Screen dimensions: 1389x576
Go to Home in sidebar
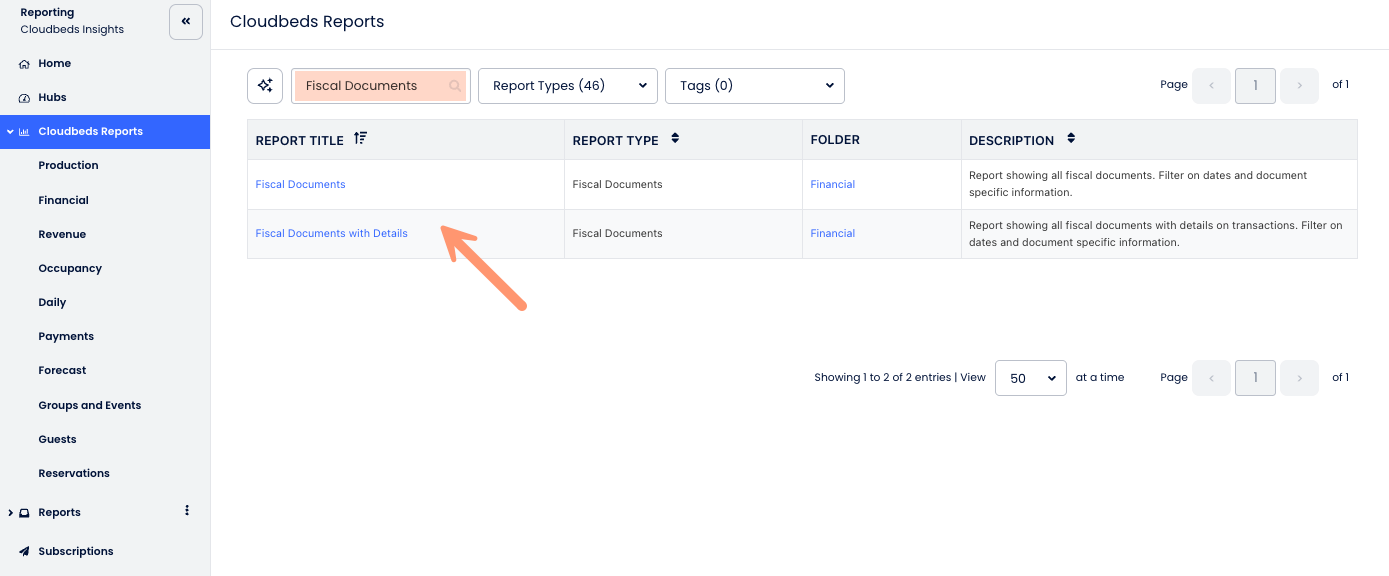(54, 63)
